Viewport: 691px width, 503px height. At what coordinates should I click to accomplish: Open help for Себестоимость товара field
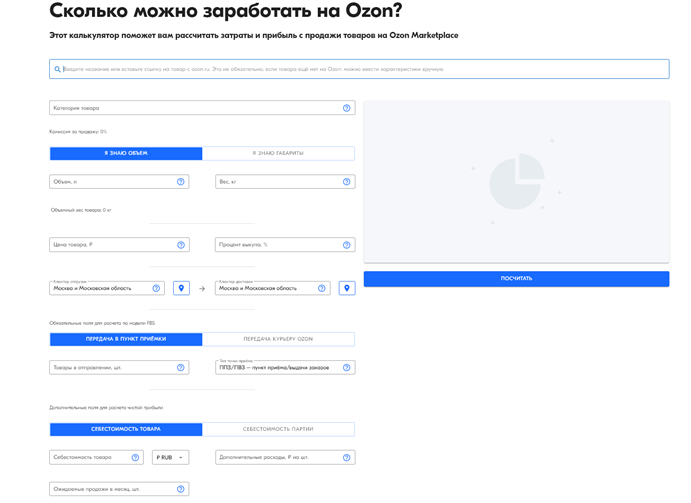point(135,458)
